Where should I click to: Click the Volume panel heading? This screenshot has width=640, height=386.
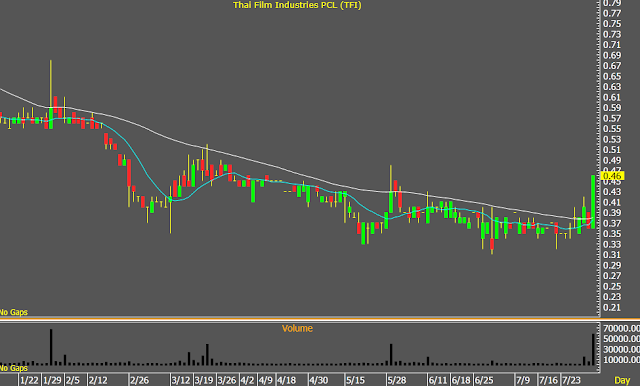(x=297, y=328)
